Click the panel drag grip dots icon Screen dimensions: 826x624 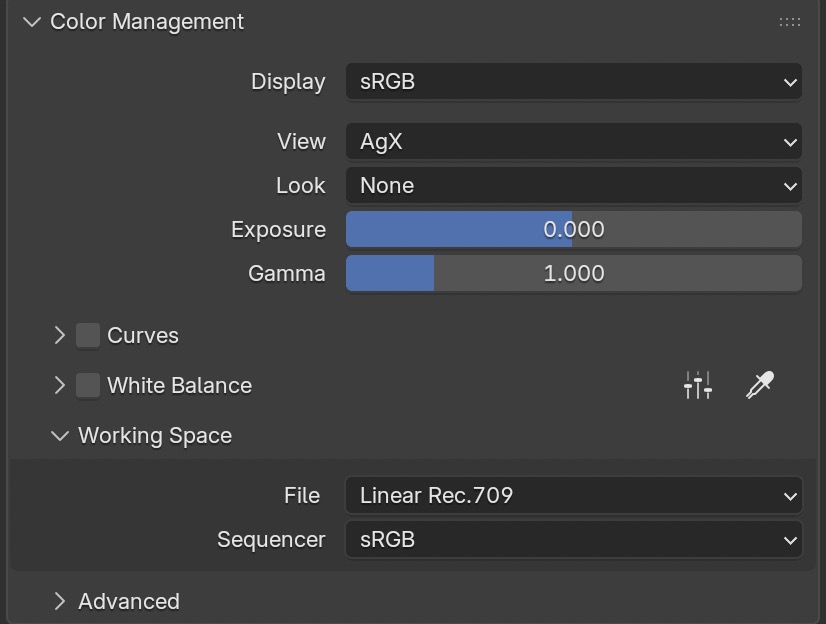coord(789,22)
